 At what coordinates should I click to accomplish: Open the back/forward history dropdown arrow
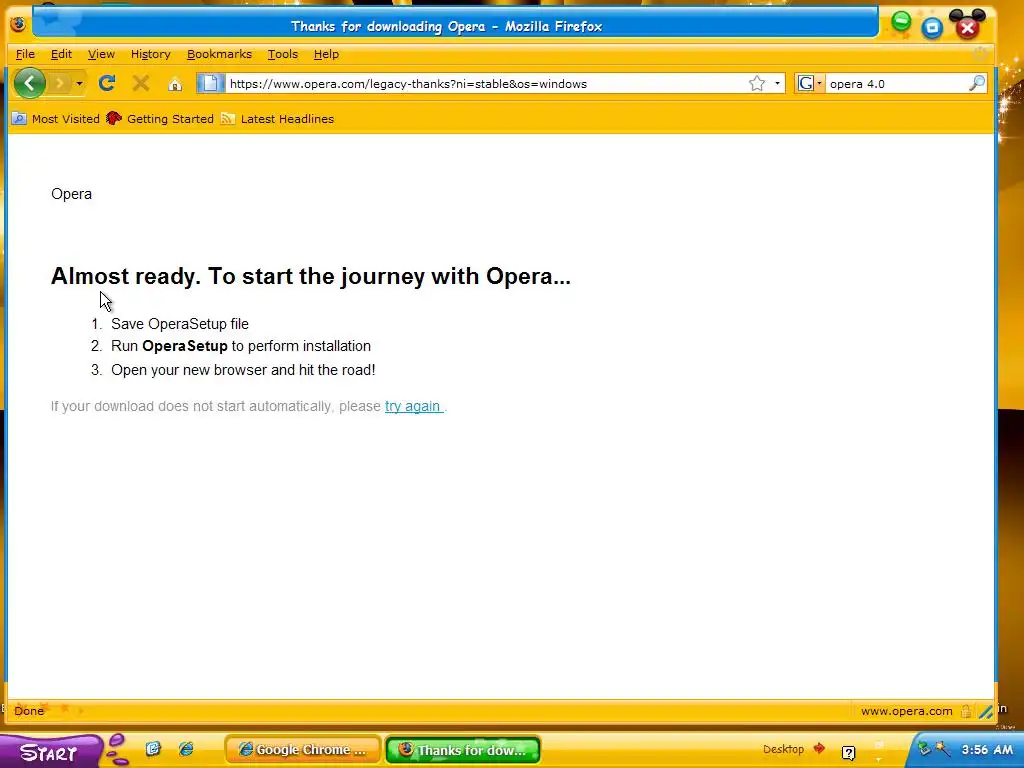[x=79, y=84]
